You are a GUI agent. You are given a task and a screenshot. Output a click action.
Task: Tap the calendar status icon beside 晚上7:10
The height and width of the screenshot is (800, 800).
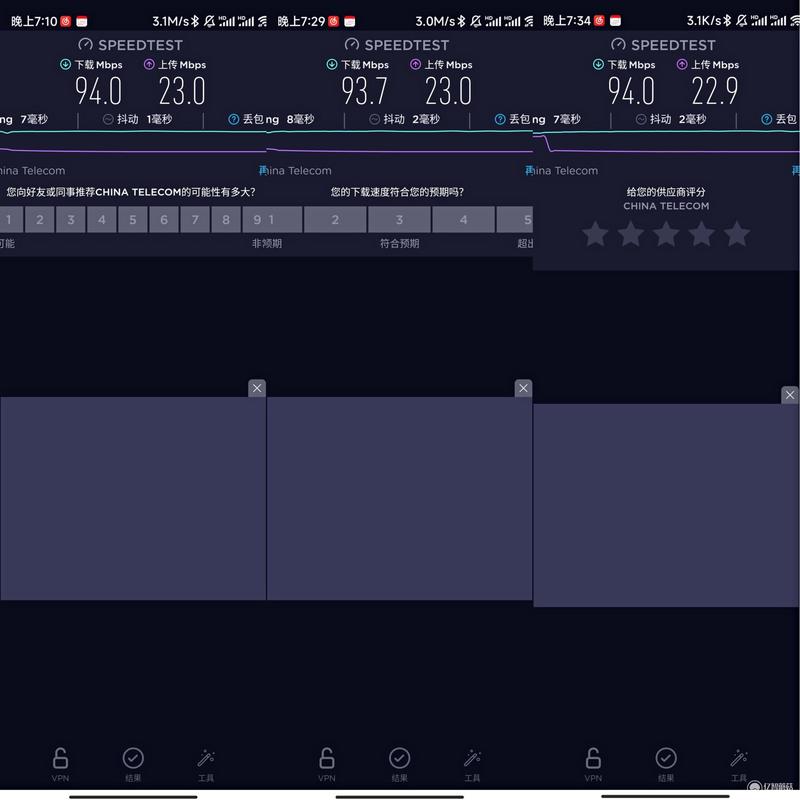tap(82, 21)
